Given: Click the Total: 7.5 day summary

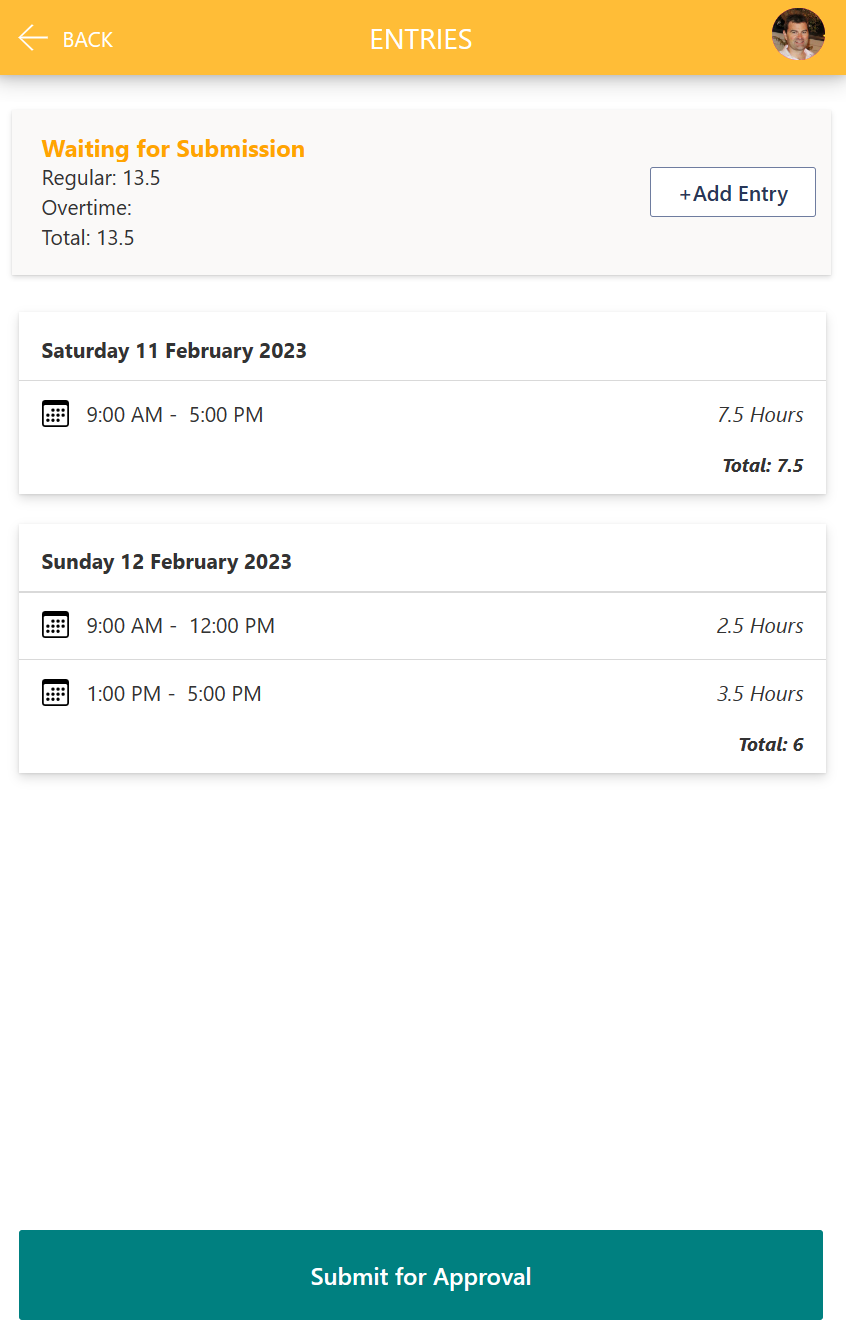Looking at the screenshot, I should click(x=762, y=465).
